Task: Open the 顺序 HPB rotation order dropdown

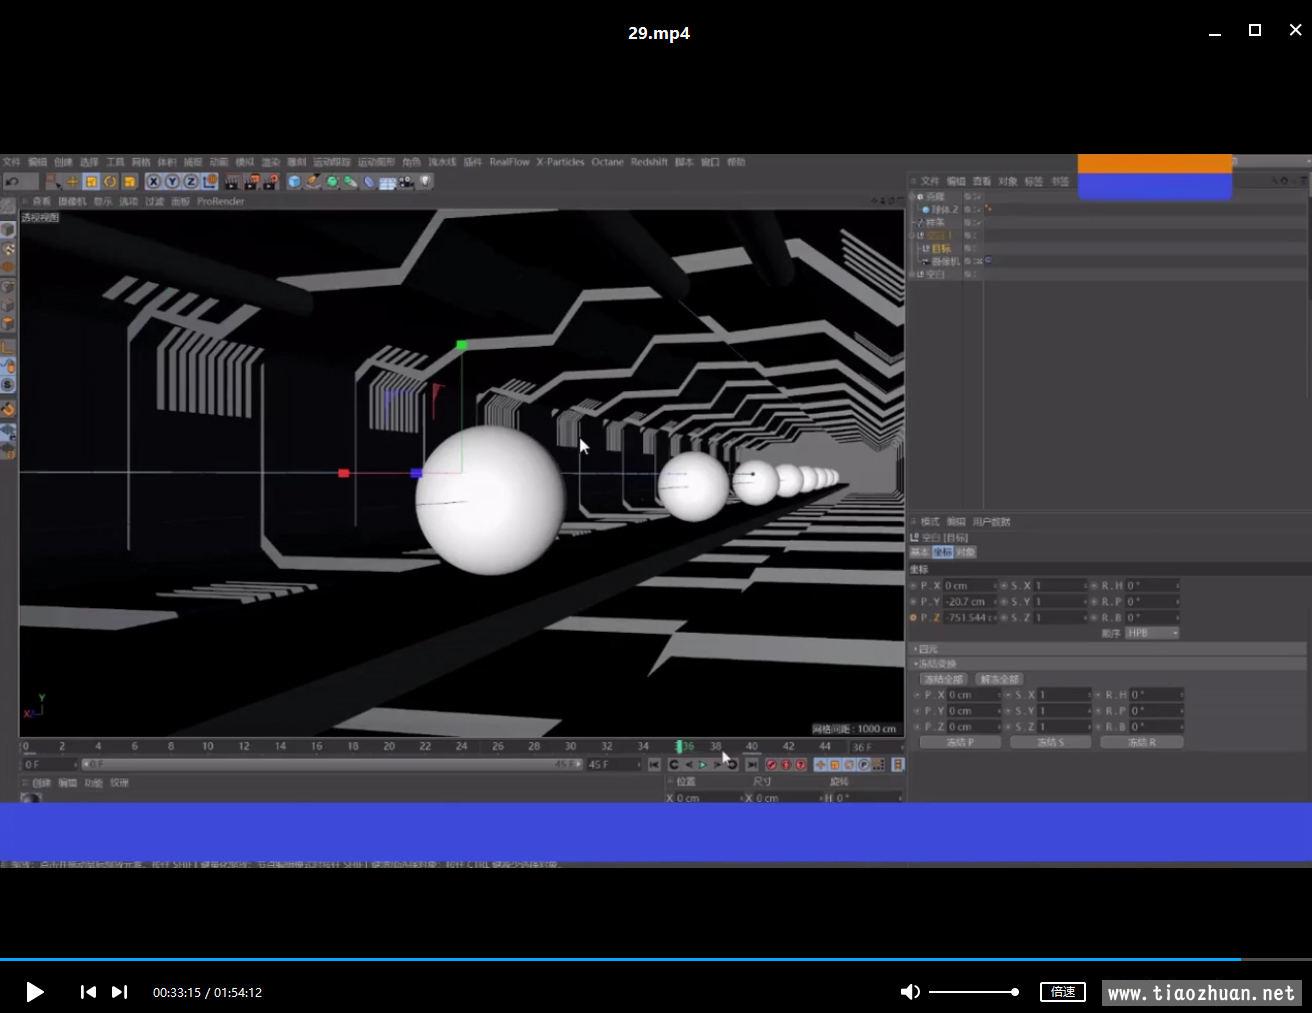Action: tap(1152, 633)
